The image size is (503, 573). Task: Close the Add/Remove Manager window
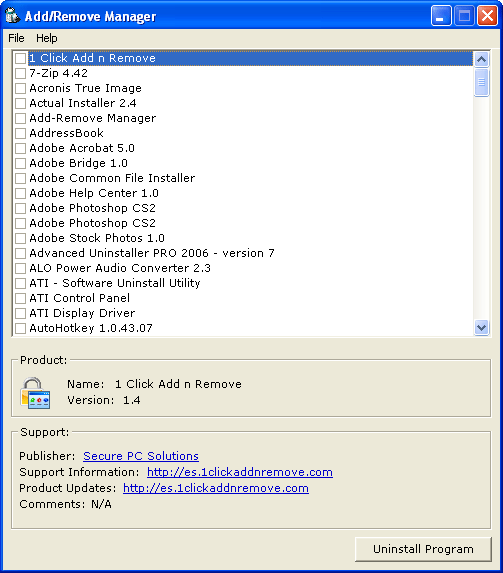point(487,16)
